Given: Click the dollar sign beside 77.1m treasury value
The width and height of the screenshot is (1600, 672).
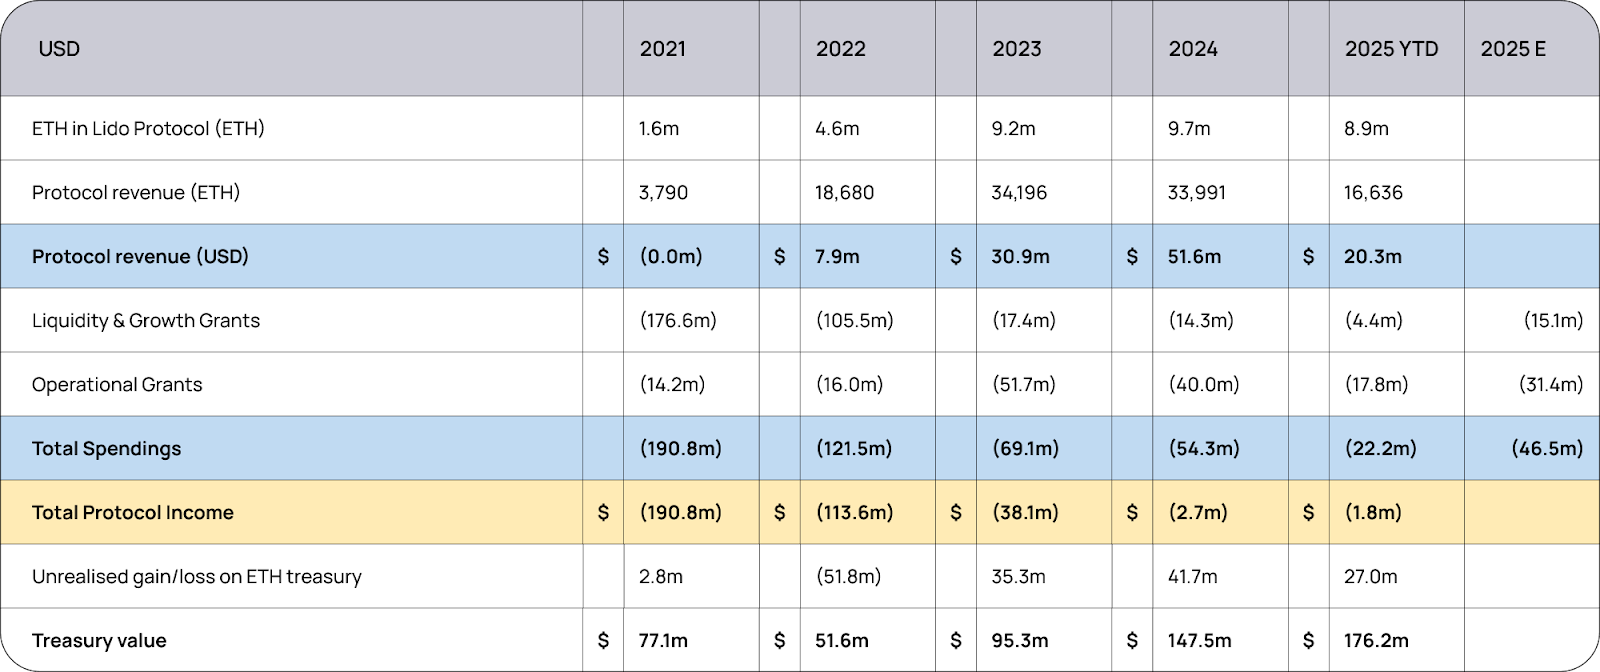Looking at the screenshot, I should click(603, 640).
